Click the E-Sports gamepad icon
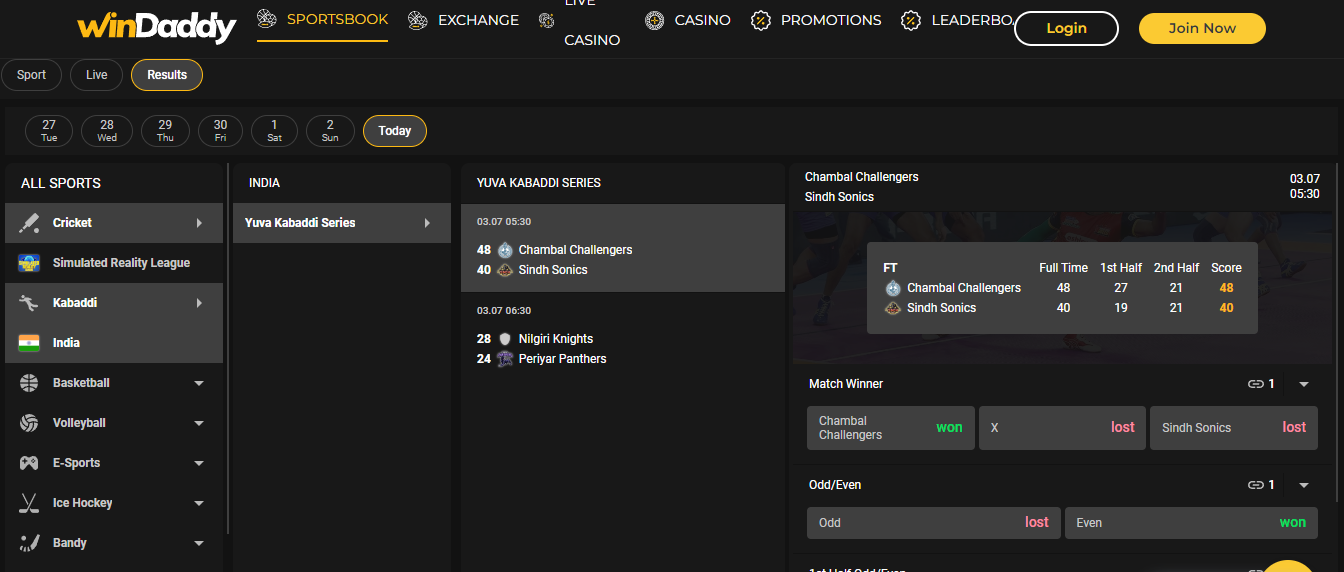Viewport: 1344px width, 572px height. [x=29, y=463]
